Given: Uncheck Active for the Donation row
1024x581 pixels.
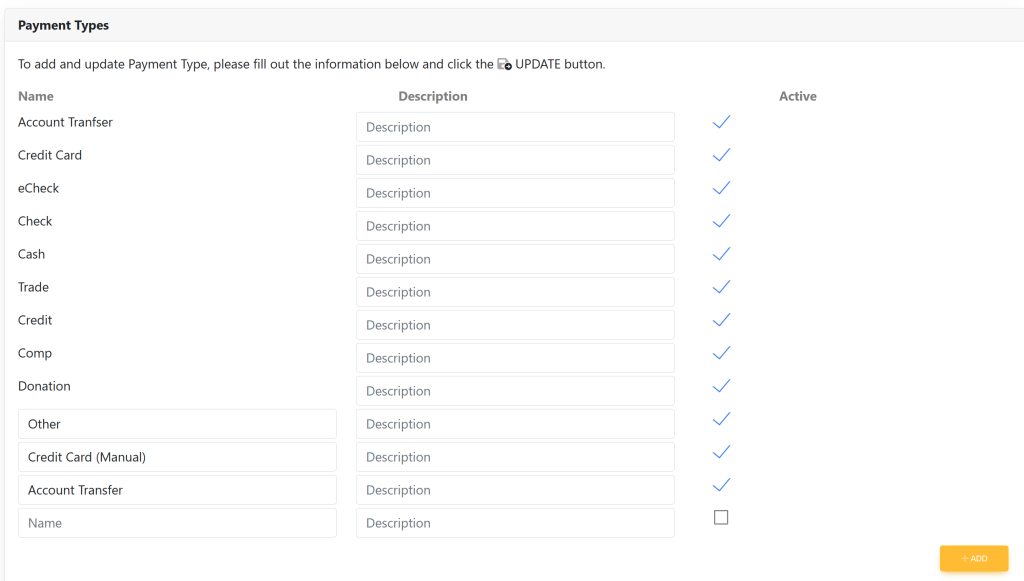Looking at the screenshot, I should point(721,386).
